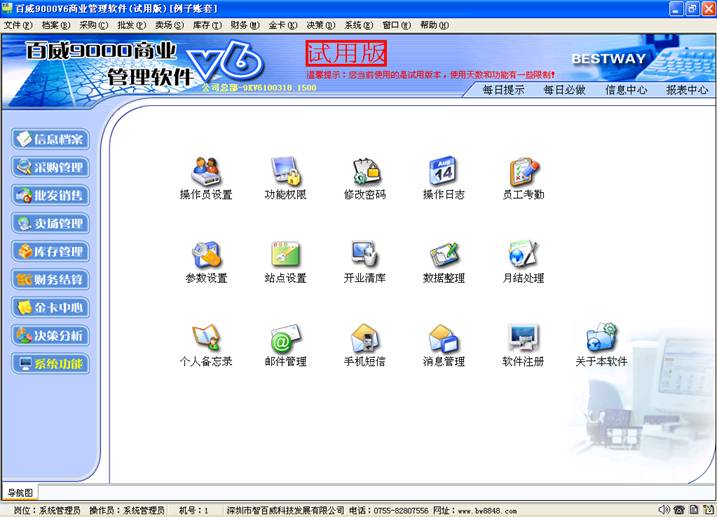Select 决策分析 sidebar button
This screenshot has width=717, height=517.
point(50,336)
